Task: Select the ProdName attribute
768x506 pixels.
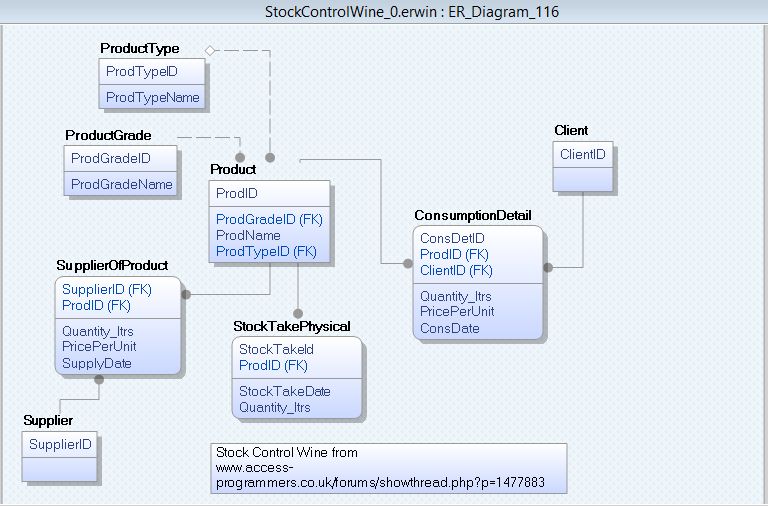Action: tap(248, 235)
